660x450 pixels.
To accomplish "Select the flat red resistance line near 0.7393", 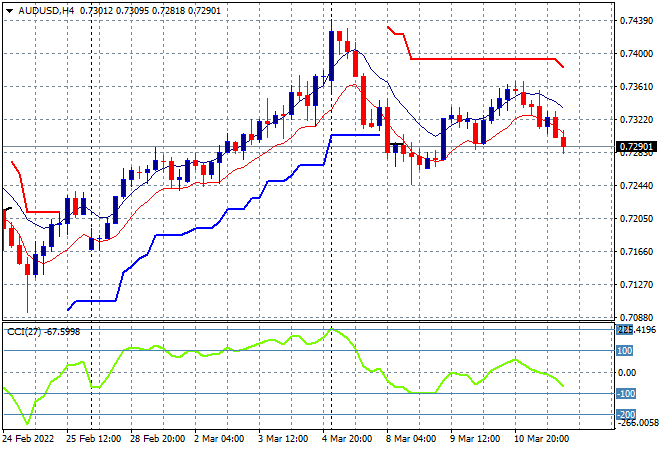I will tap(484, 59).
